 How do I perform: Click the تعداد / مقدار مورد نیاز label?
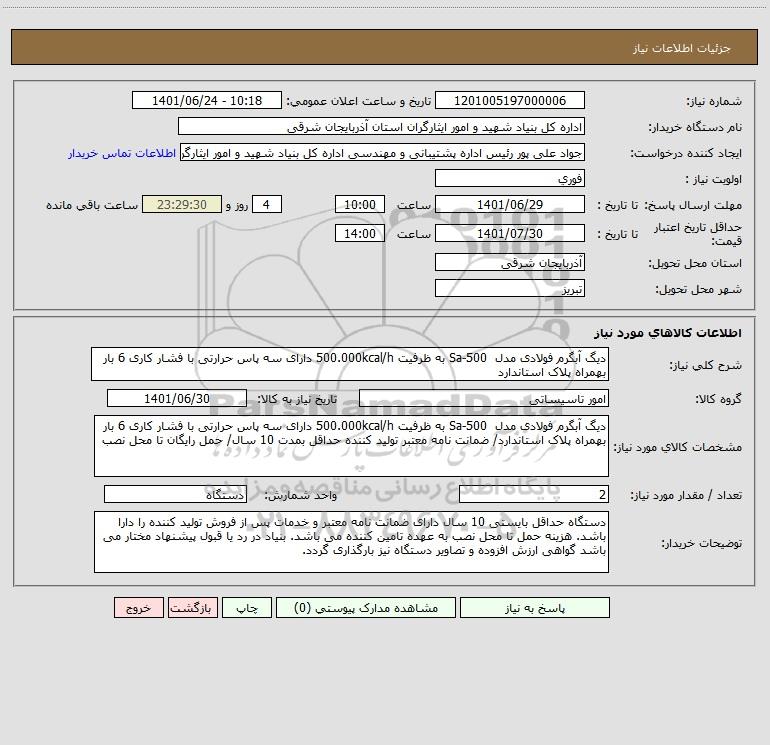[x=686, y=496]
